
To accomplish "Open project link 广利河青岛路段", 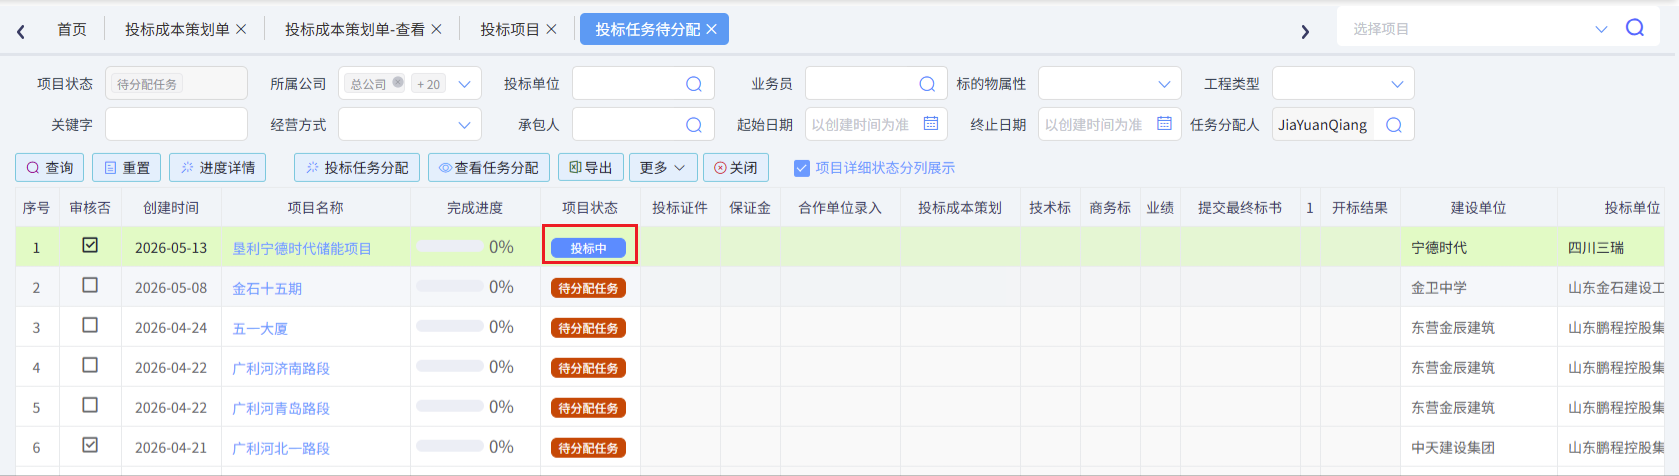I will [281, 408].
